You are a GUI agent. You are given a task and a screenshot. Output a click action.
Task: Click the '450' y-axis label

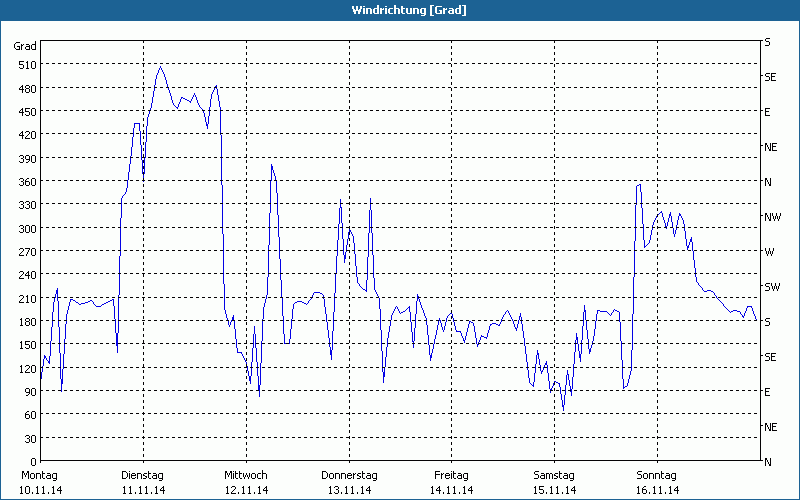(28, 112)
